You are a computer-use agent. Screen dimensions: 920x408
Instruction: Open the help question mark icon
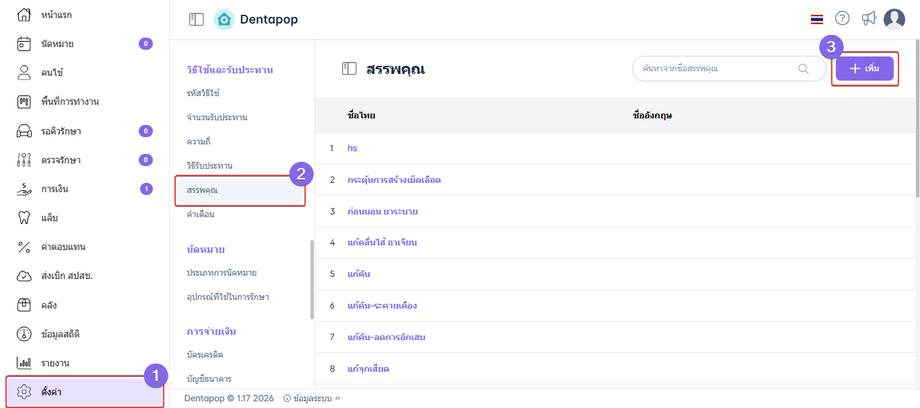pos(842,19)
